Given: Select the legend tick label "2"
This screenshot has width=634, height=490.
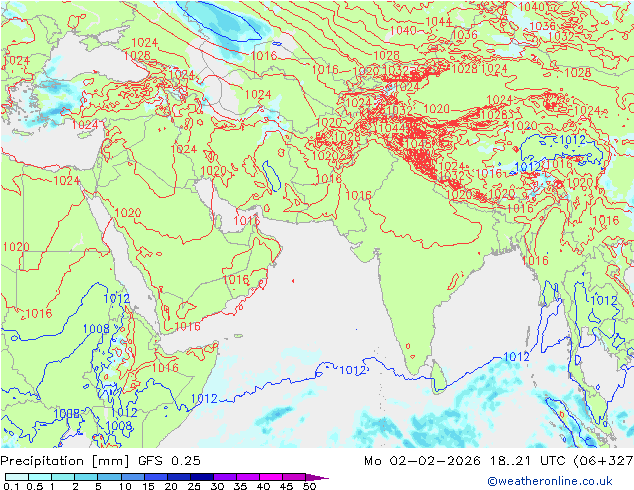Looking at the screenshot, I should (75, 486).
